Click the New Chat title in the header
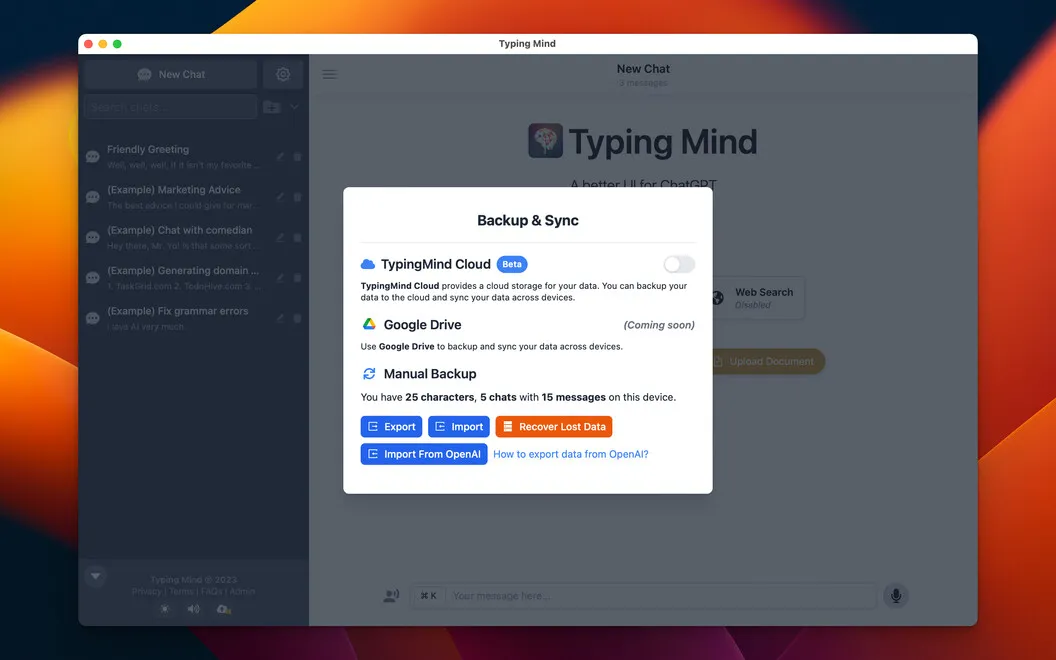Screen dimensions: 1056x660 pos(643,69)
